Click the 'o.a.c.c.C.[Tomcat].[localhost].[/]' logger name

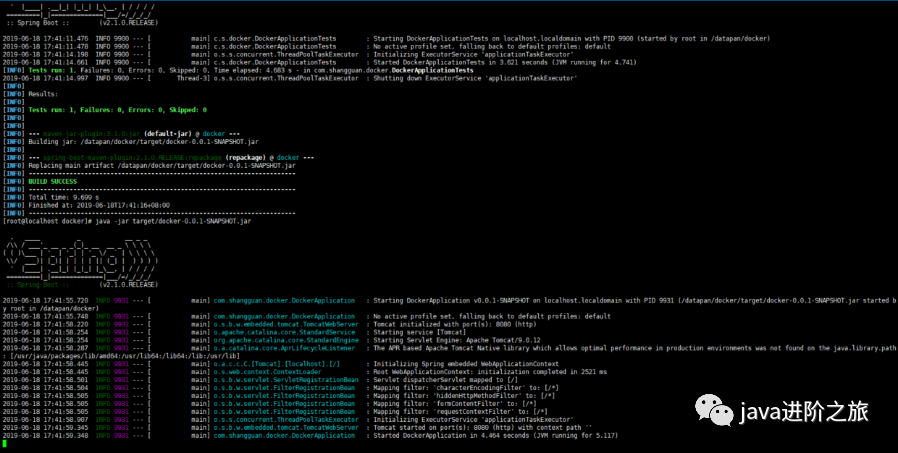click(277, 364)
